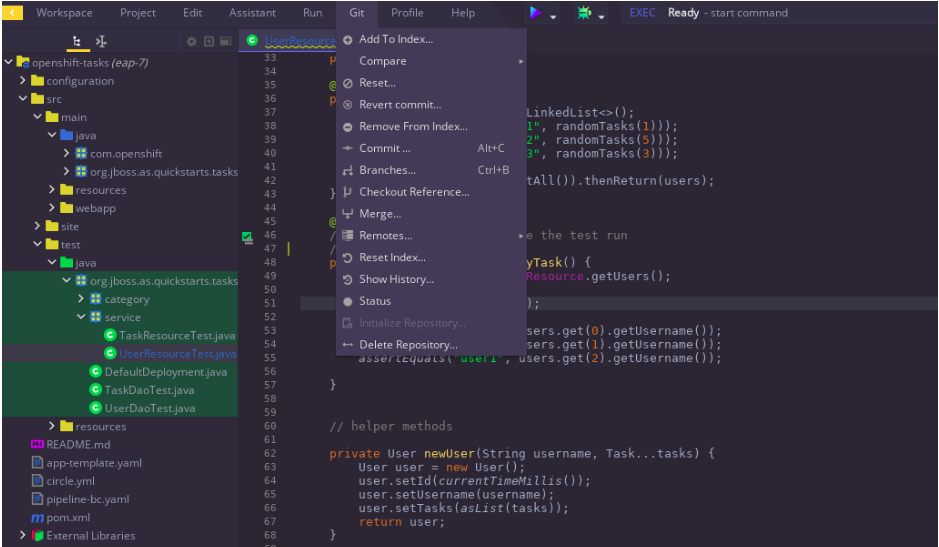Choose Show History...
The width and height of the screenshot is (939, 547).
coord(431,279)
